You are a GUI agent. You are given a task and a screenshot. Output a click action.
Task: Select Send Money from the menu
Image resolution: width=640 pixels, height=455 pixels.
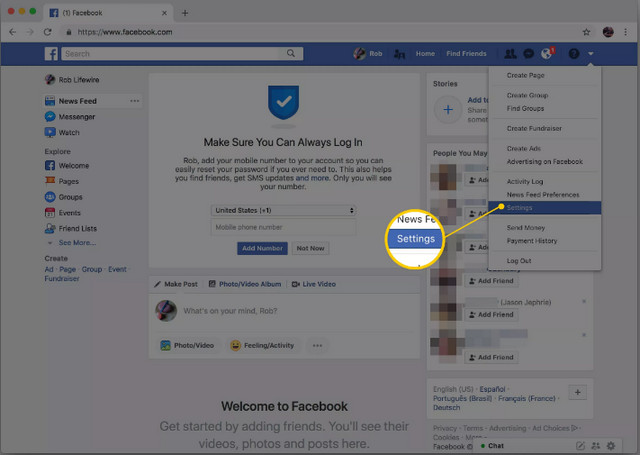[526, 228]
